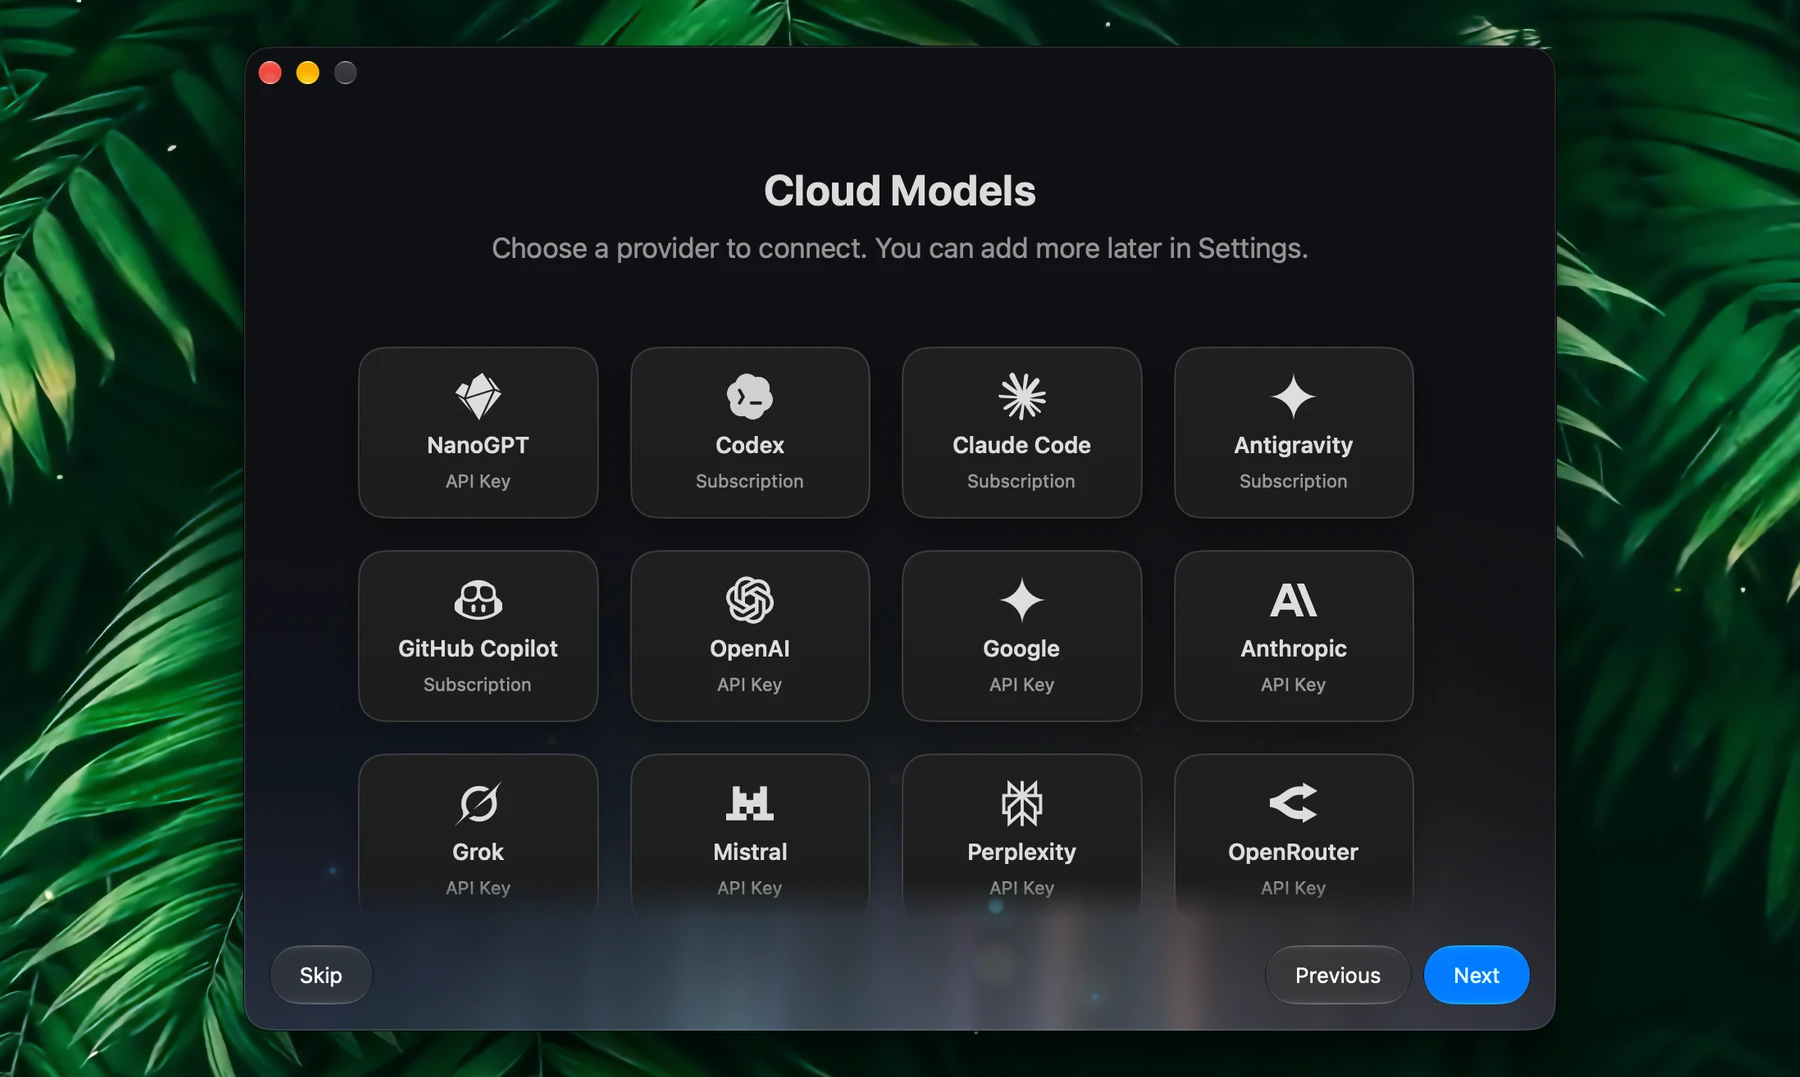Click 'API Key' text under Grok

(x=478, y=888)
